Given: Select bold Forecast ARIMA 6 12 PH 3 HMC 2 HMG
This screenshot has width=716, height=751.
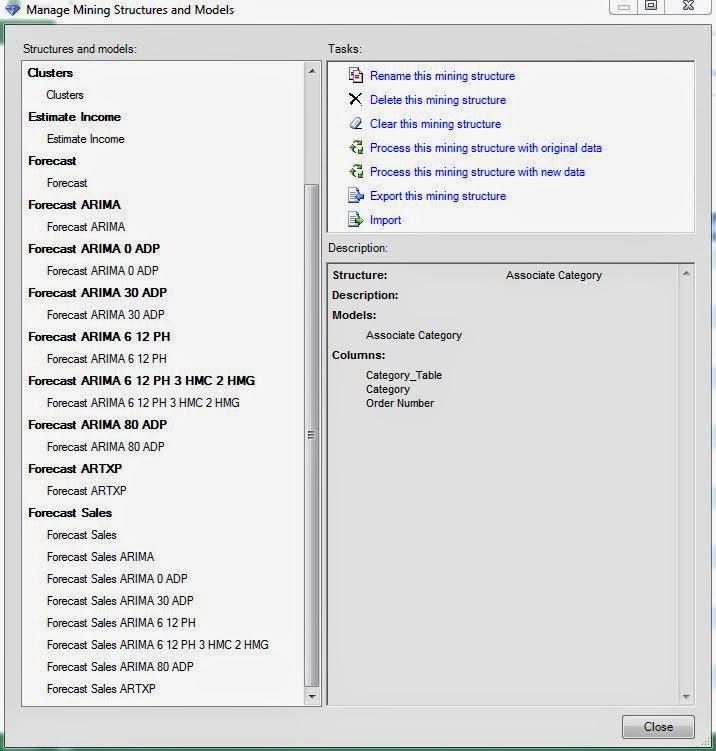Looking at the screenshot, I should (142, 381).
